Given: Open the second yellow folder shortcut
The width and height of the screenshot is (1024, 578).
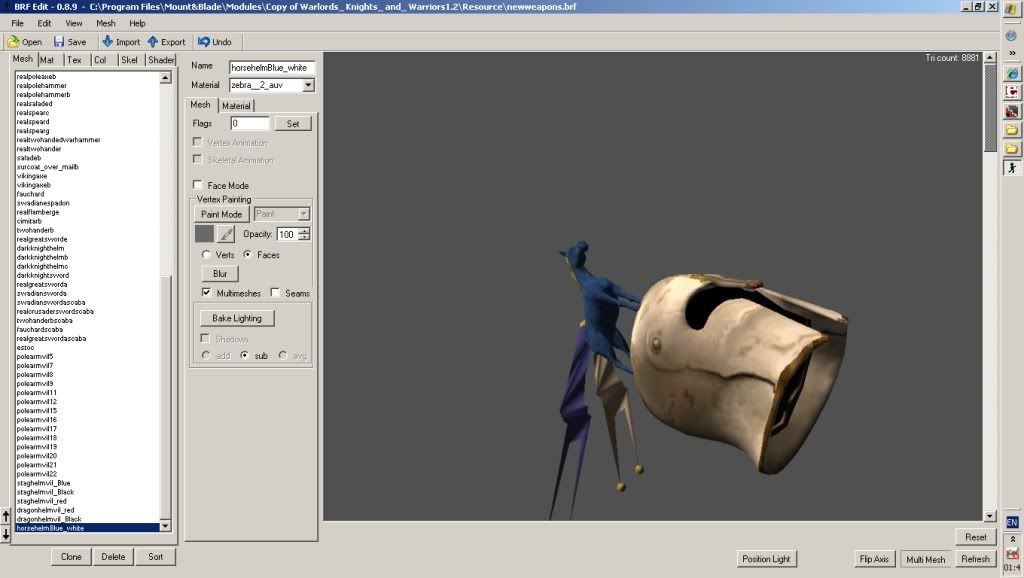Looking at the screenshot, I should tap(1012, 149).
